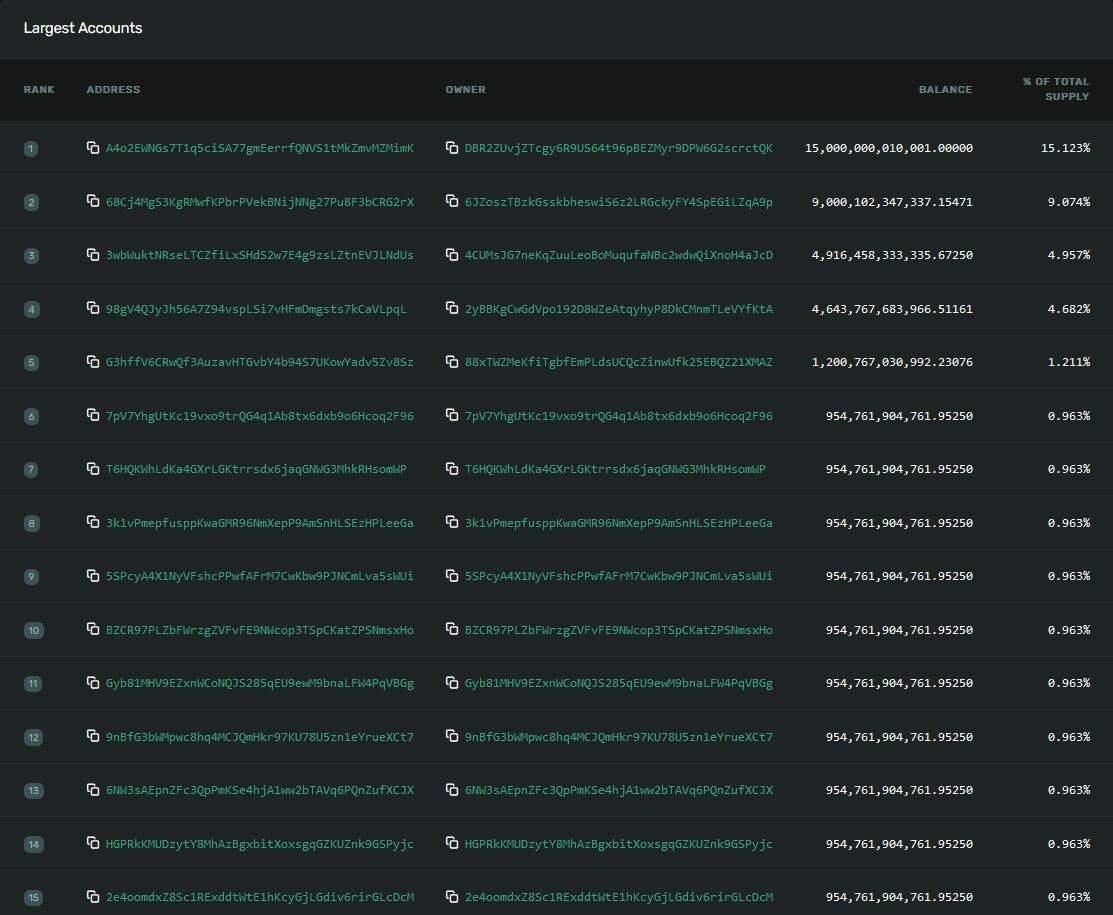
Task: Copy rank 14 address HGPRkKMUDzytY8
Action: [x=93, y=843]
